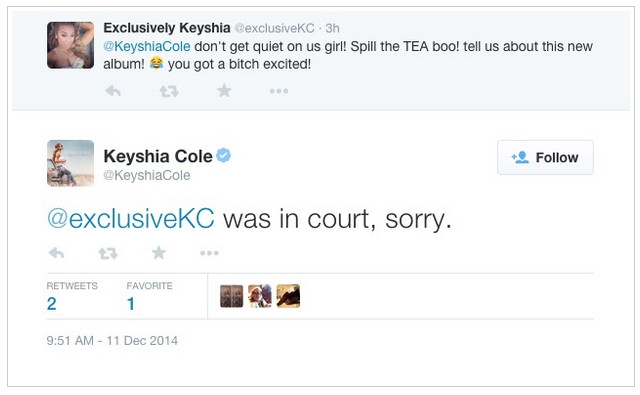
Task: Open the @exclusiveKC mention in main tweet
Action: tap(131, 219)
